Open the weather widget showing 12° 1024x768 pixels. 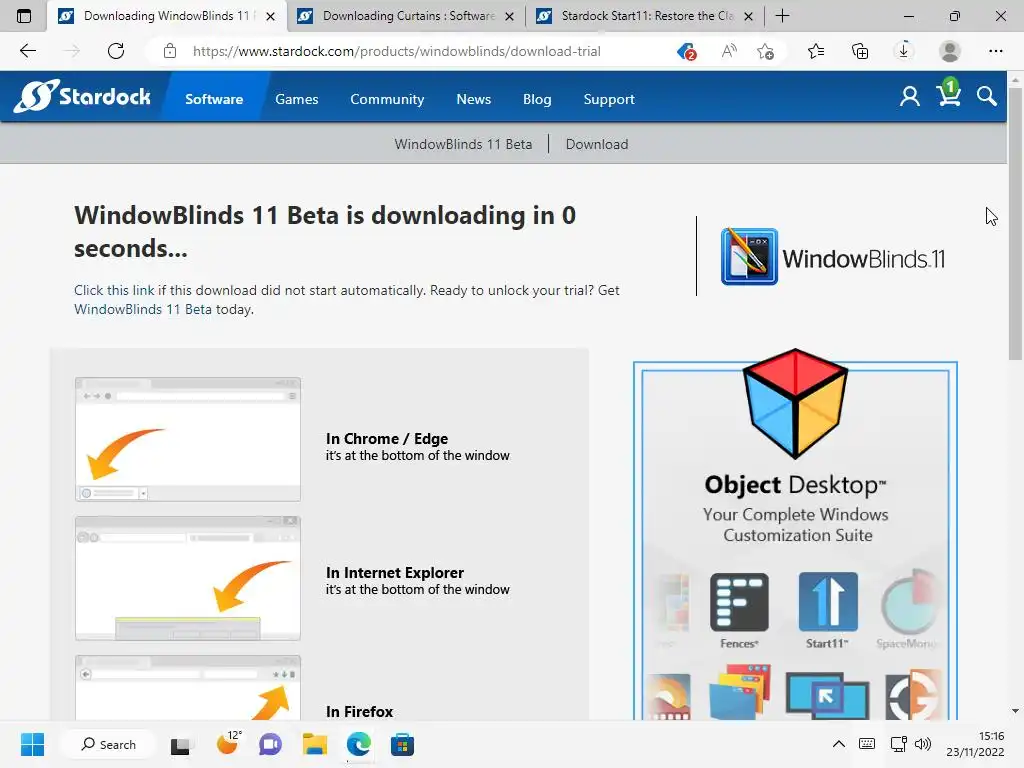[x=229, y=743]
